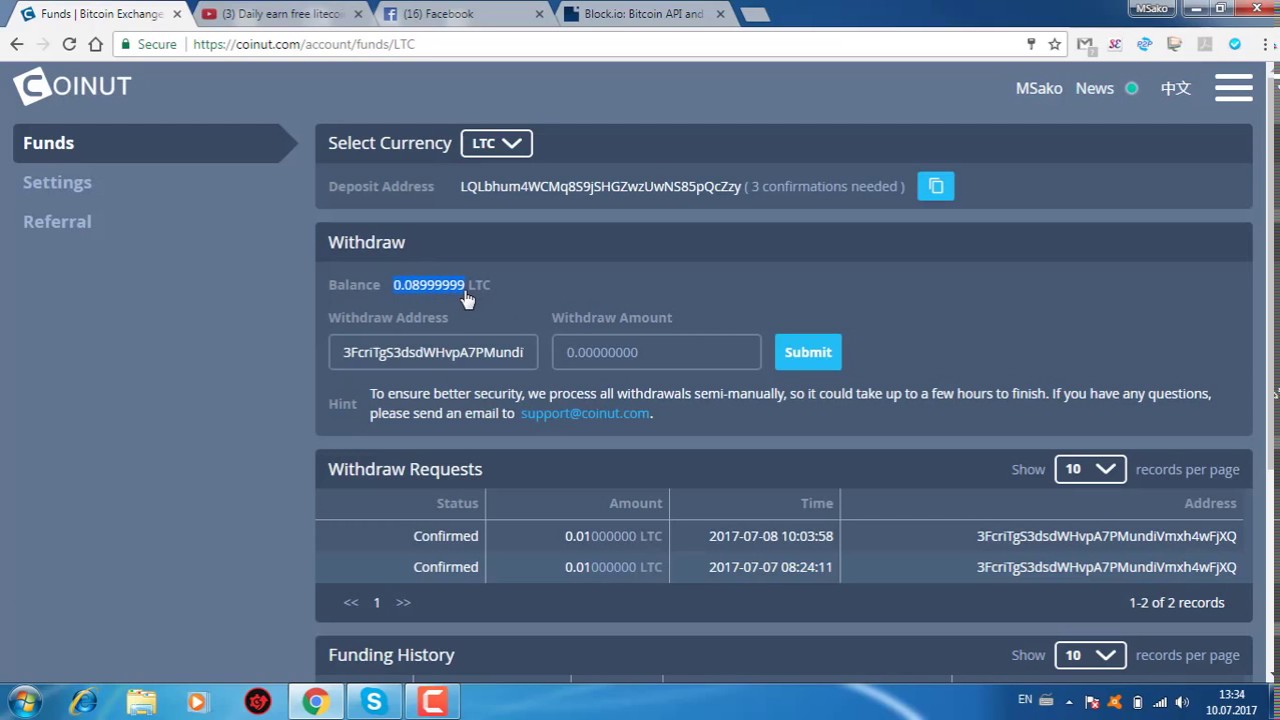This screenshot has height=720, width=1280.
Task: Open Windows Explorer folder on taskbar
Action: [141, 702]
